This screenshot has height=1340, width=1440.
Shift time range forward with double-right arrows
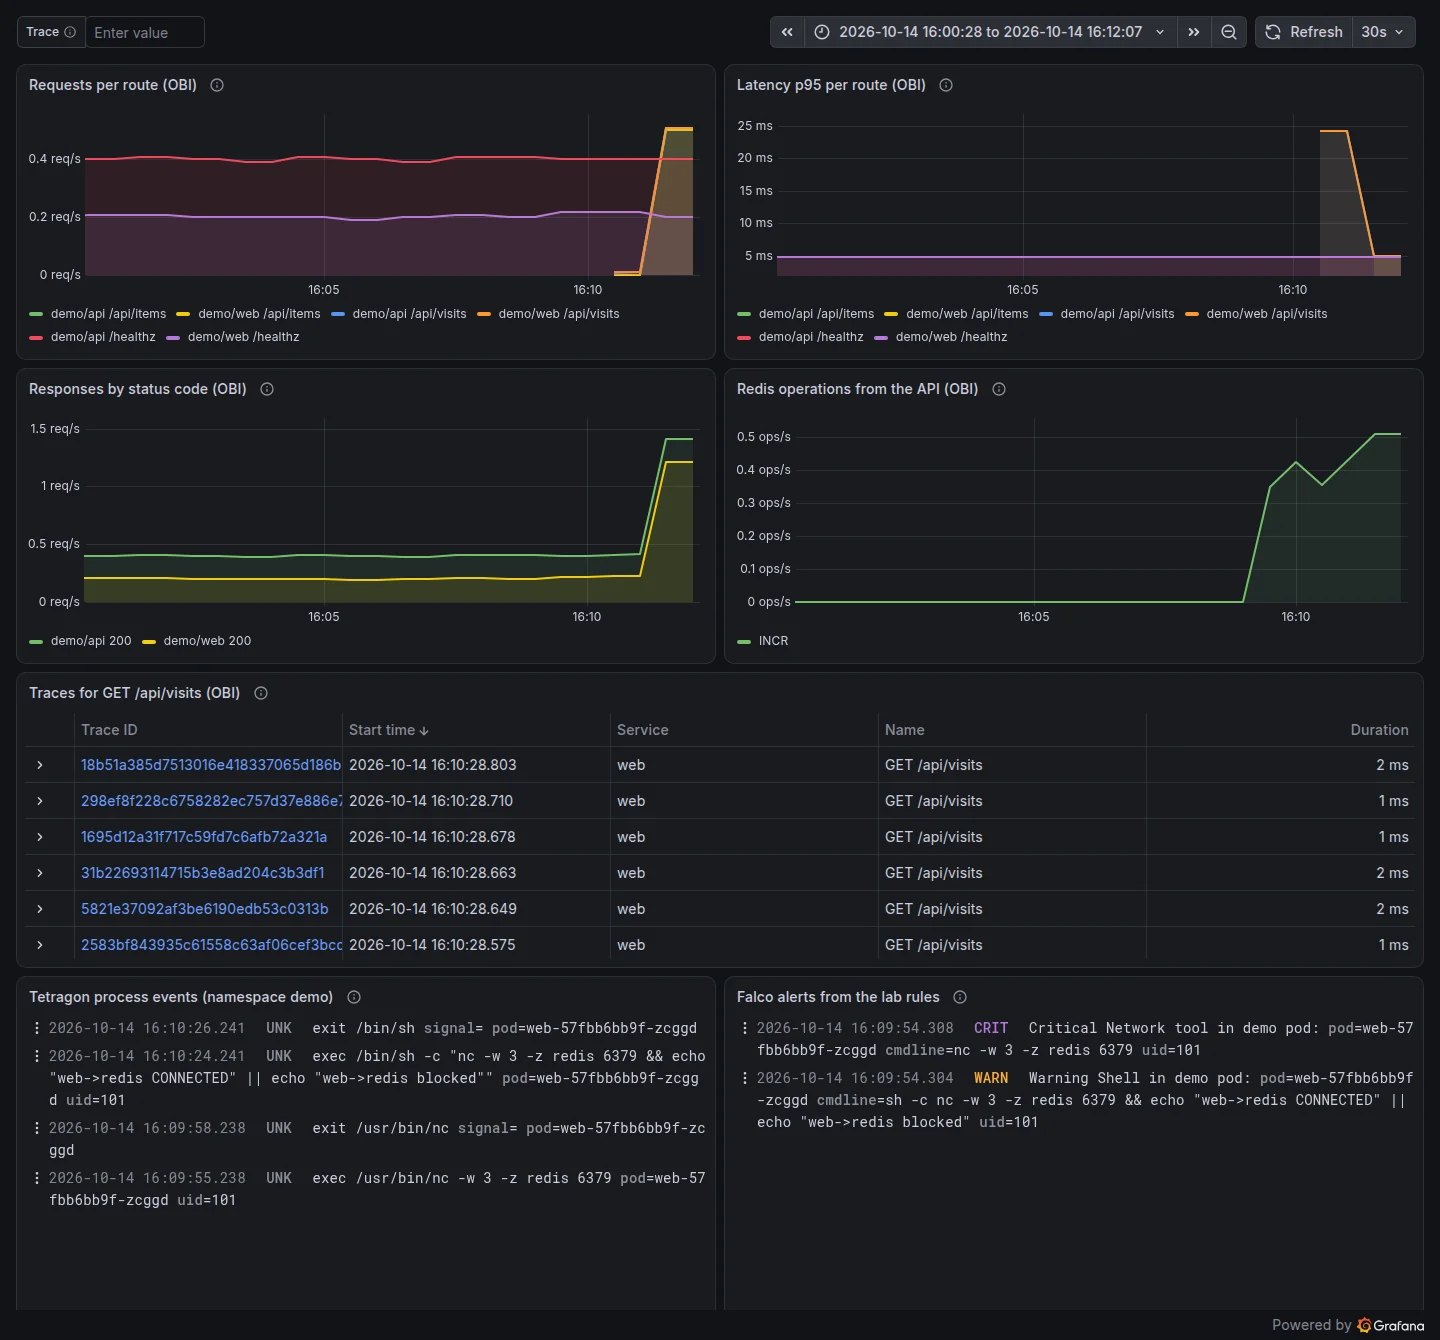tap(1193, 32)
